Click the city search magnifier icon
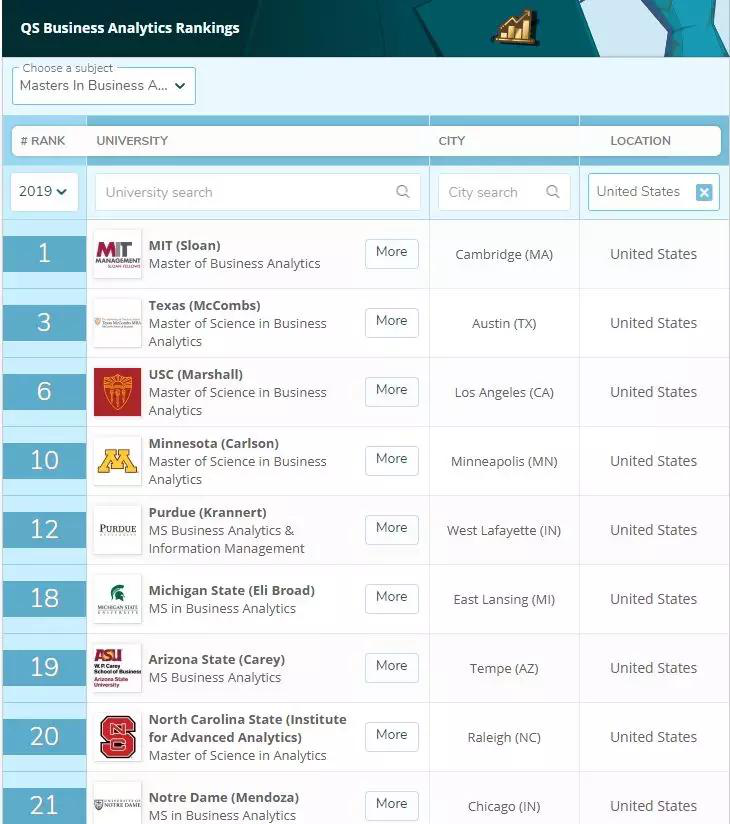This screenshot has width=730, height=824. pos(552,191)
